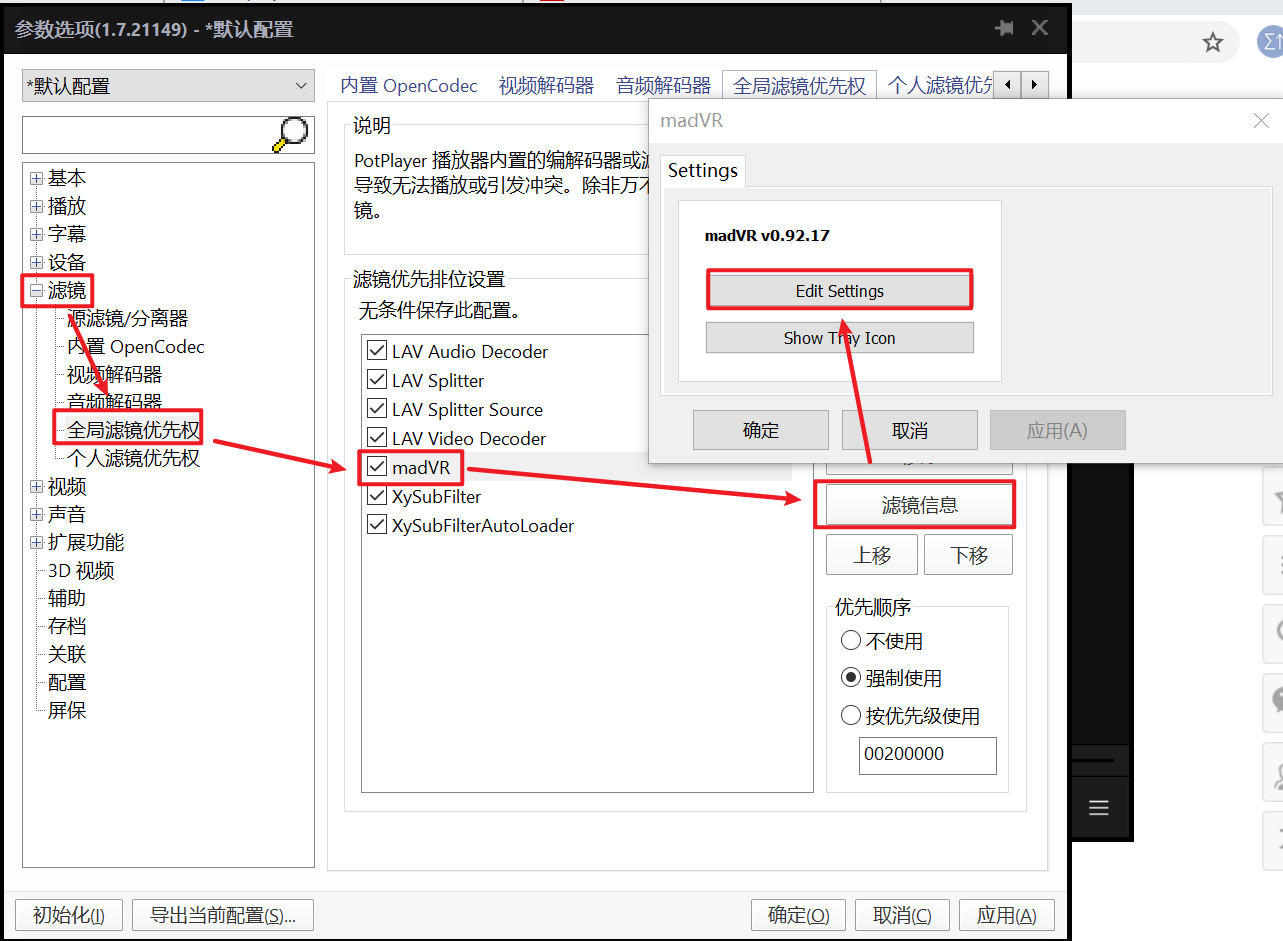Image resolution: width=1283 pixels, height=941 pixels.
Task: Click the 上移 move up button
Action: coord(872,555)
